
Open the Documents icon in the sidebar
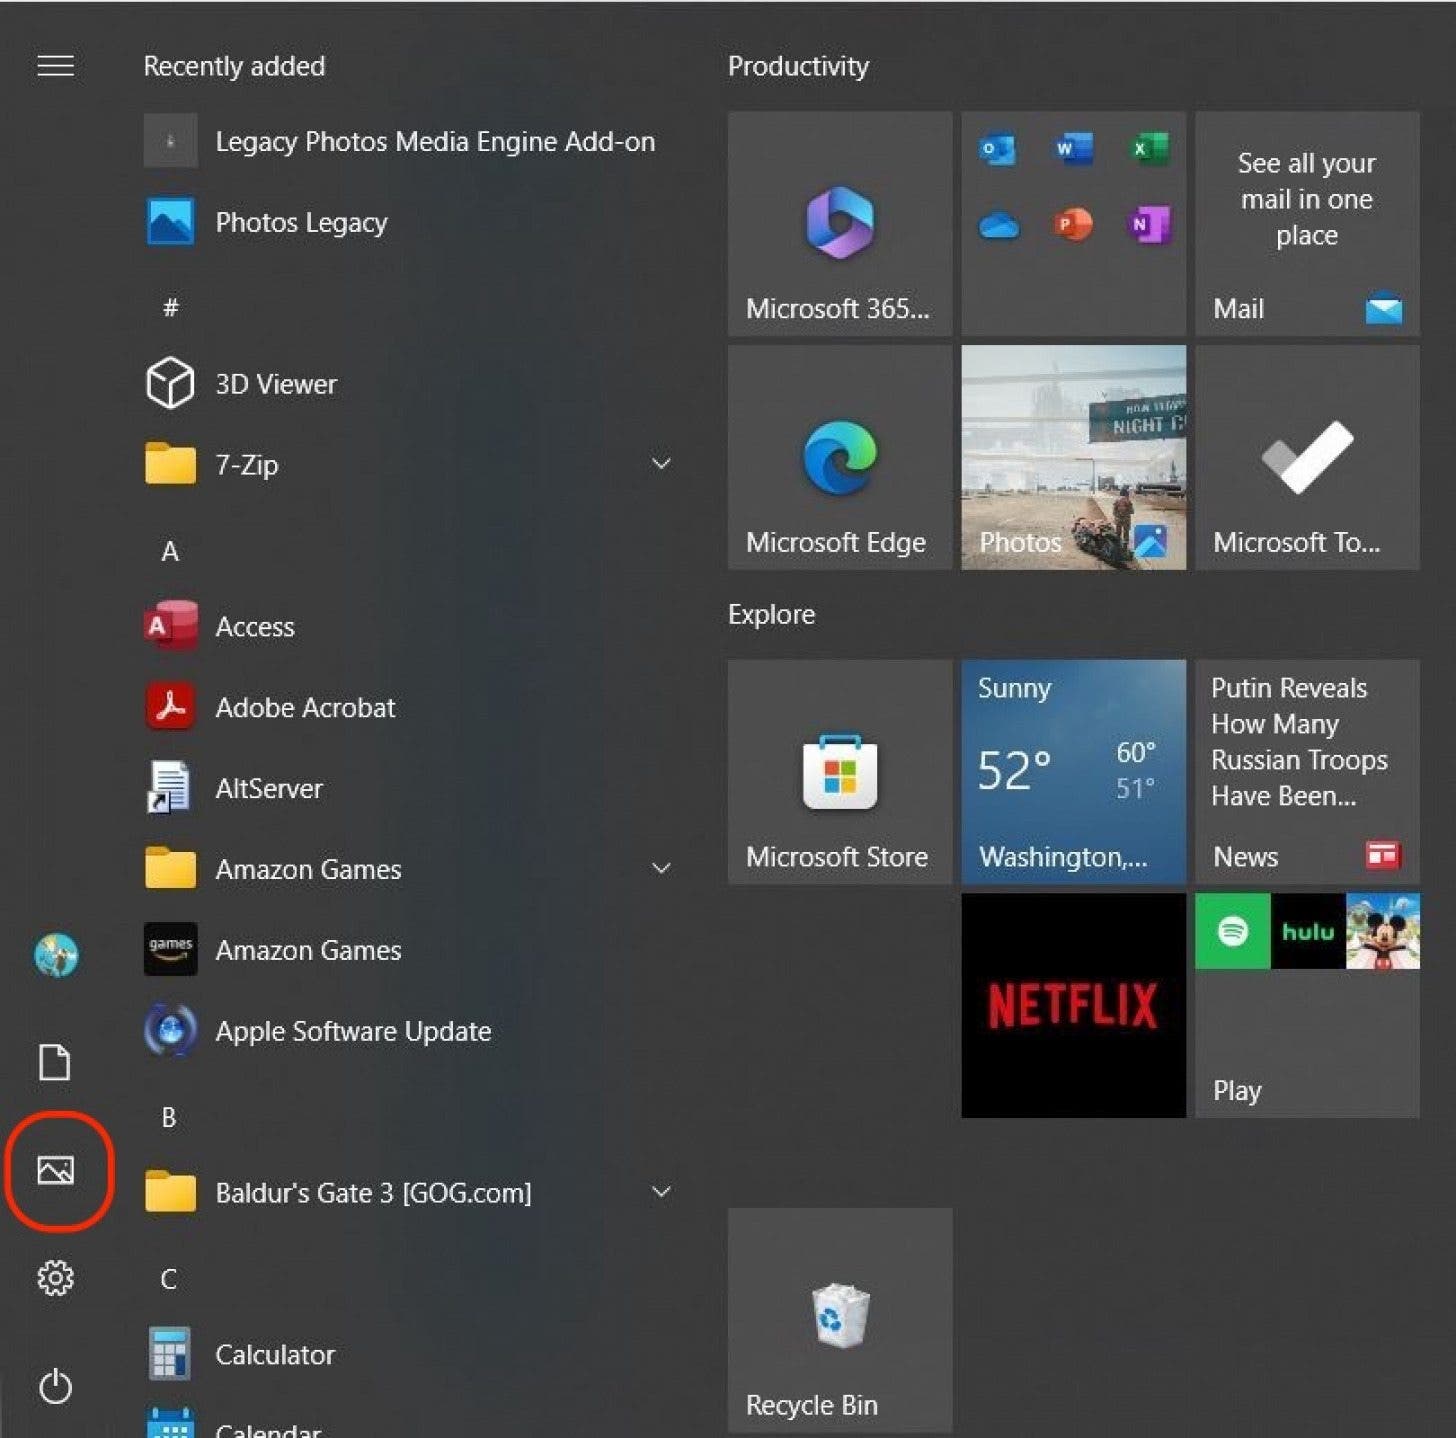[55, 1061]
